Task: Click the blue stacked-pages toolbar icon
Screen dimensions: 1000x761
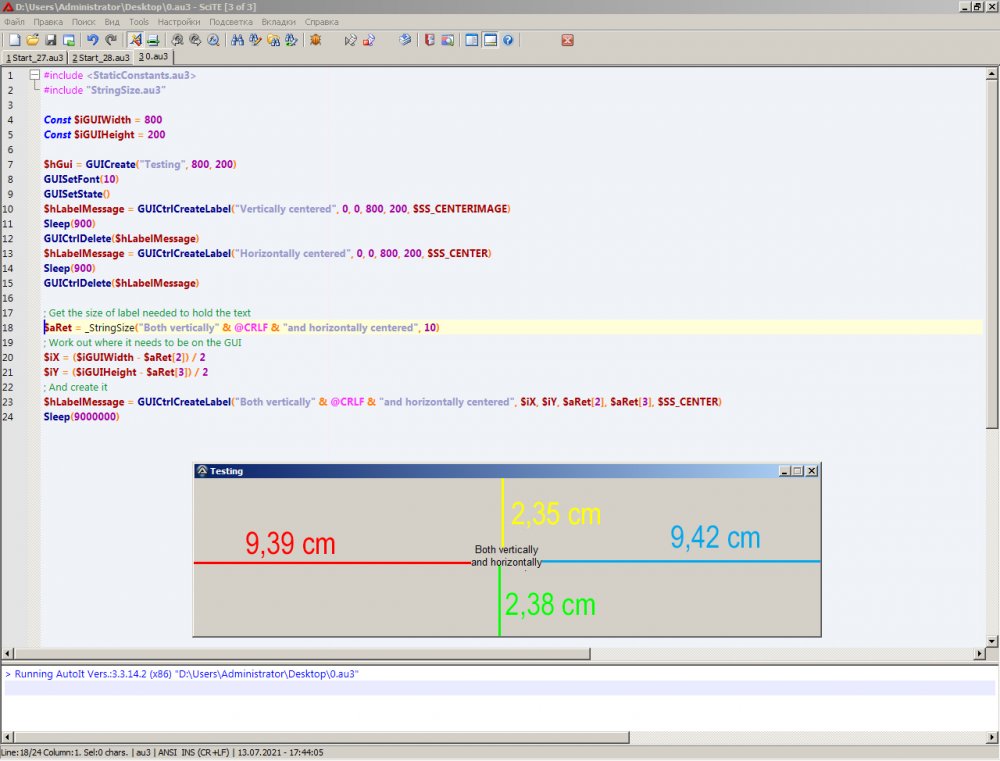Action: pyautogui.click(x=405, y=40)
